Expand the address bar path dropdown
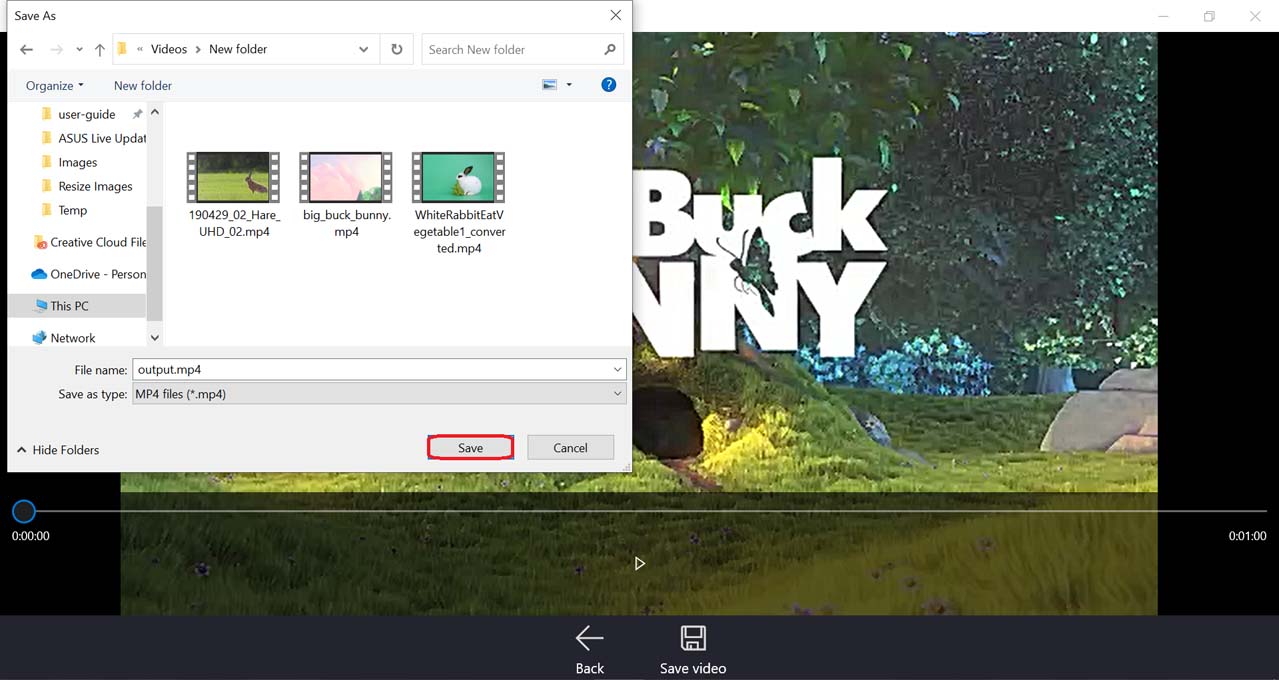This screenshot has width=1279, height=680. (x=363, y=49)
